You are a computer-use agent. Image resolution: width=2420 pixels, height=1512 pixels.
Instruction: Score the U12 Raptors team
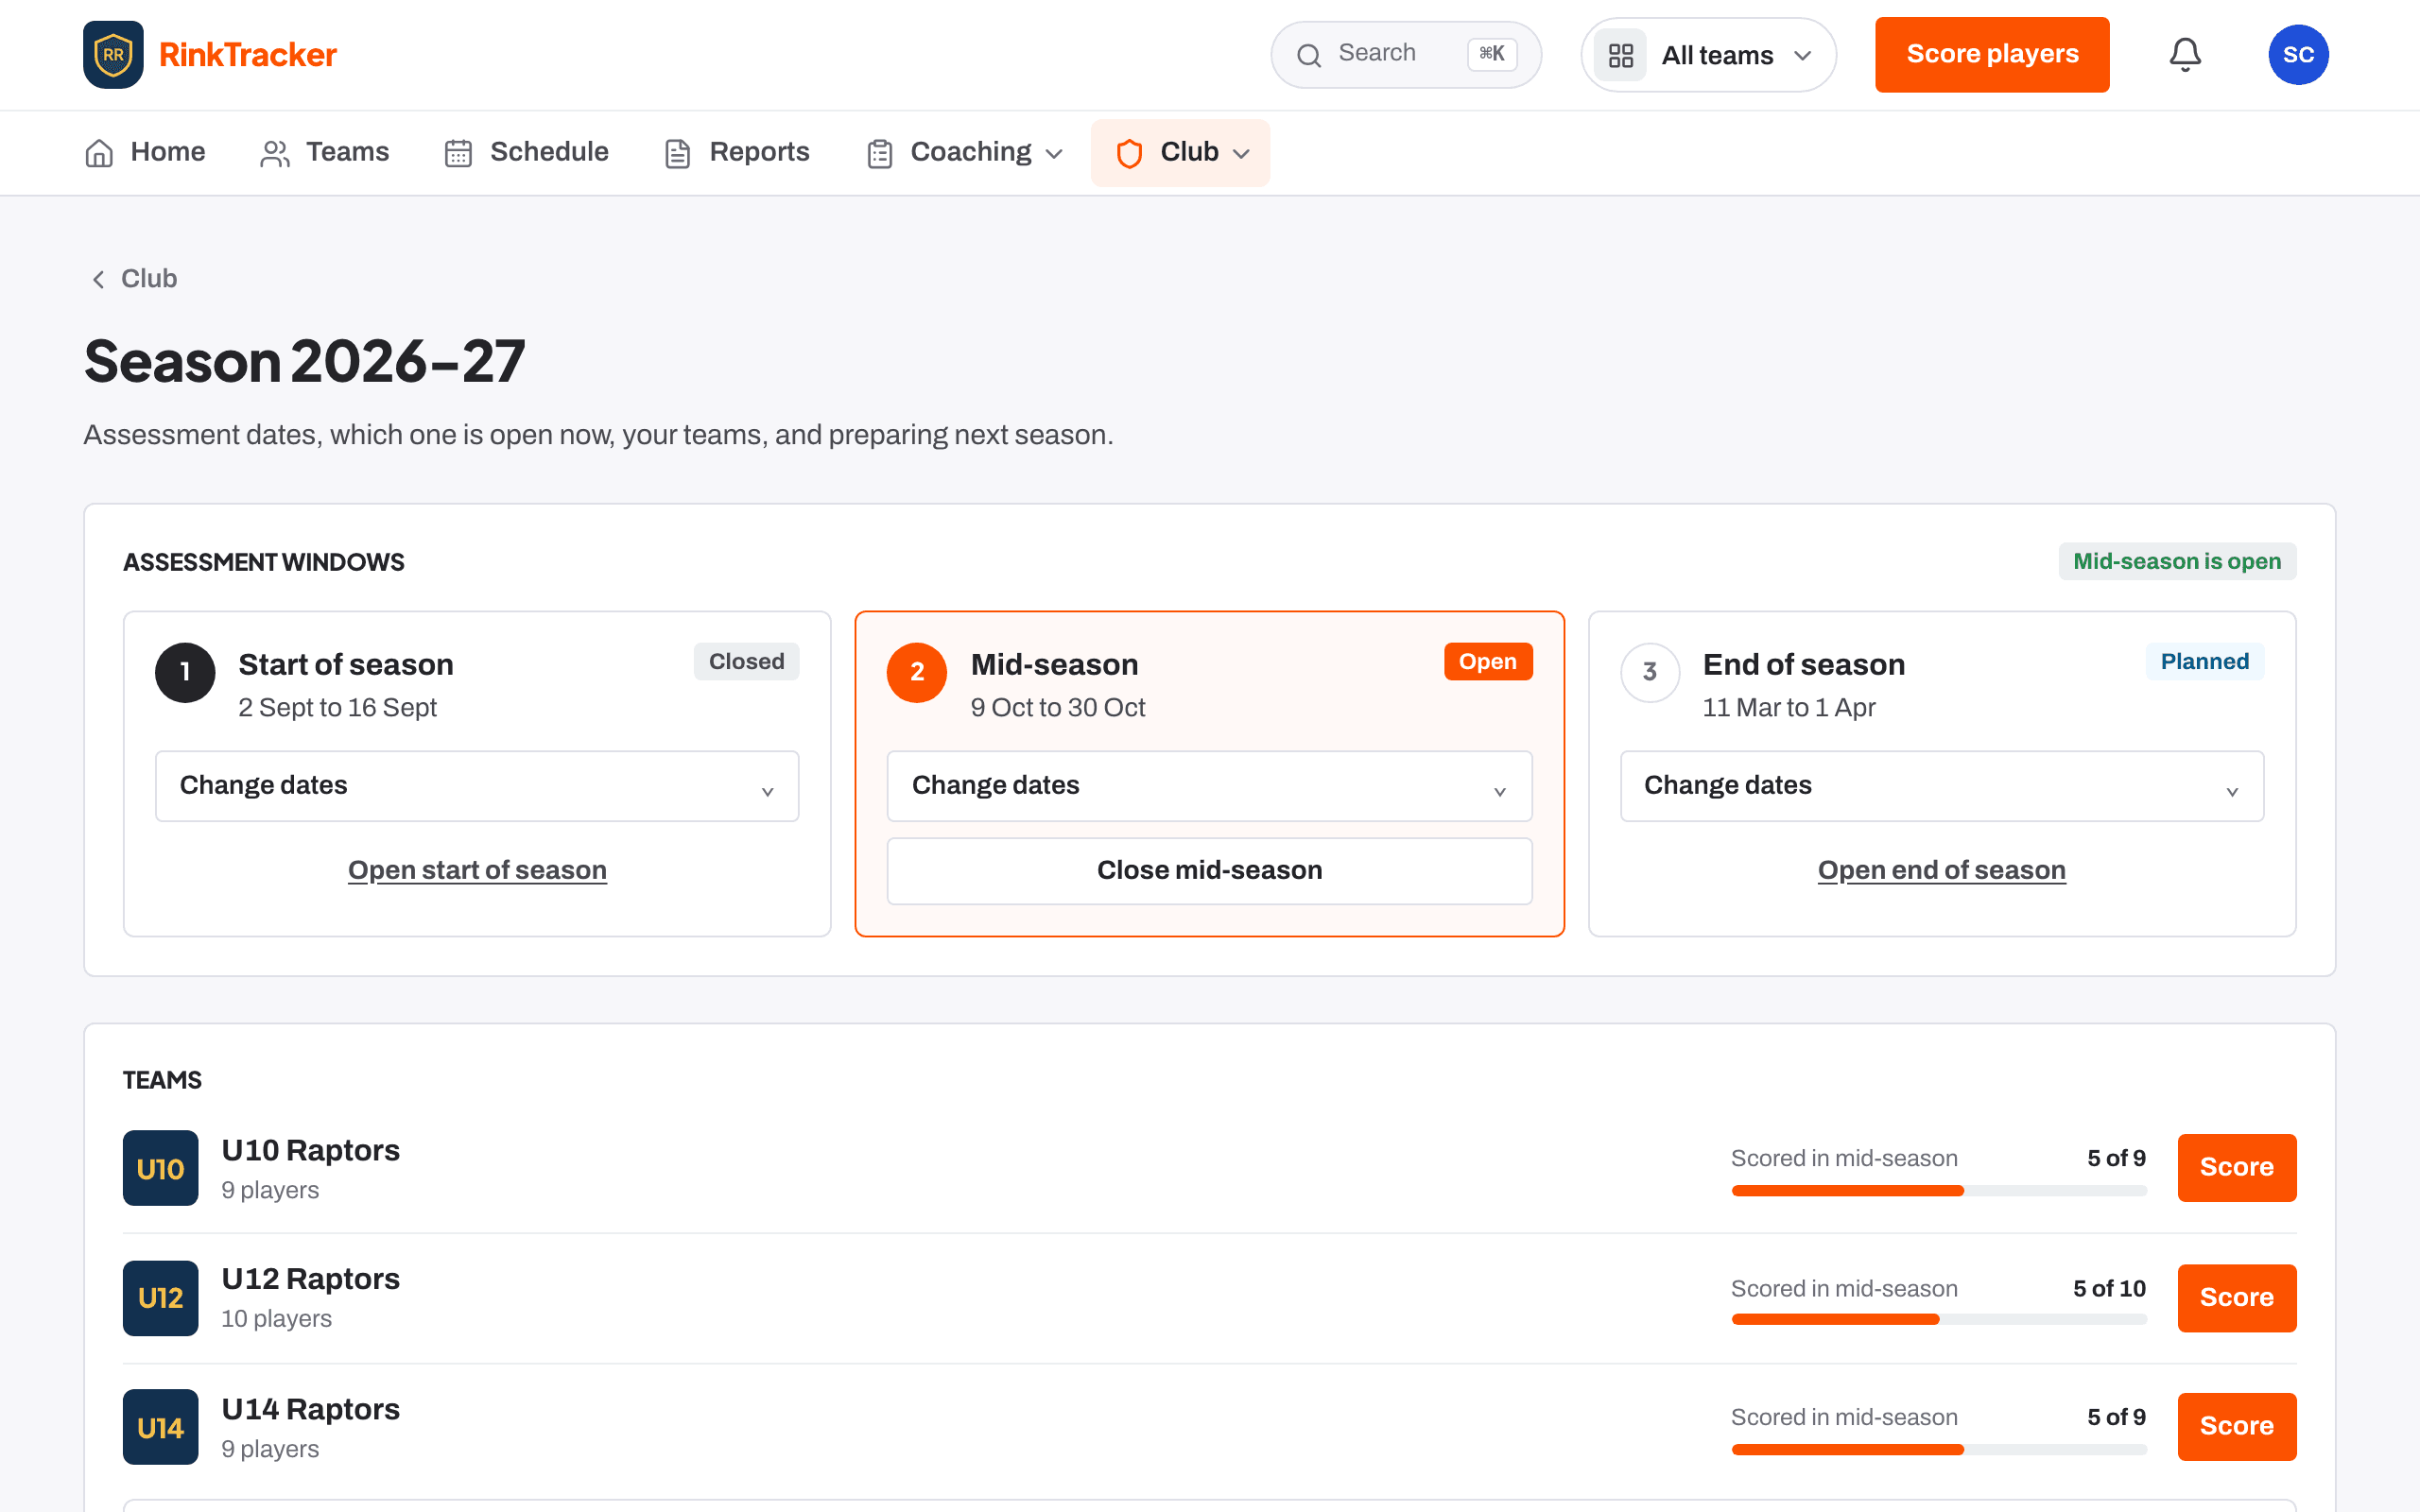coord(2236,1298)
